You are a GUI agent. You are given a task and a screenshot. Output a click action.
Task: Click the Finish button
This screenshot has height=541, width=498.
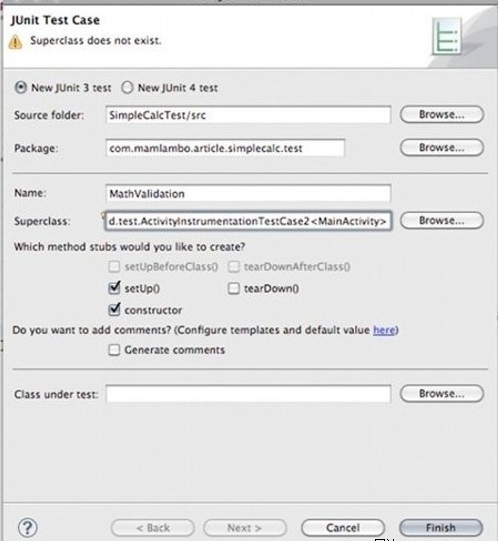pyautogui.click(x=441, y=528)
